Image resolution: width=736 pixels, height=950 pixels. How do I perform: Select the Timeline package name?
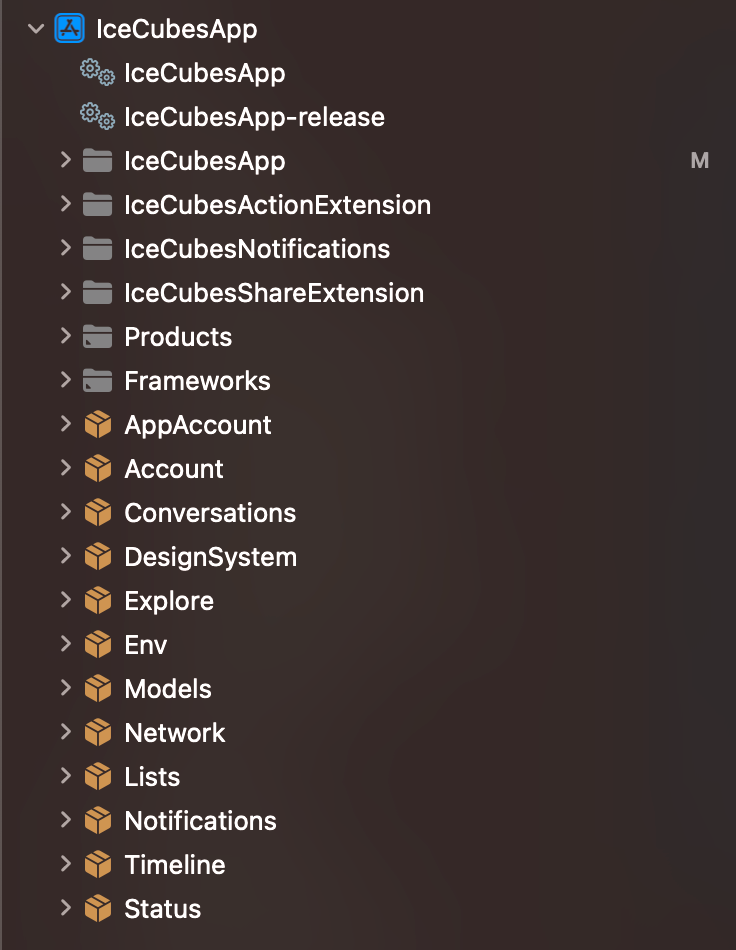[x=174, y=865]
